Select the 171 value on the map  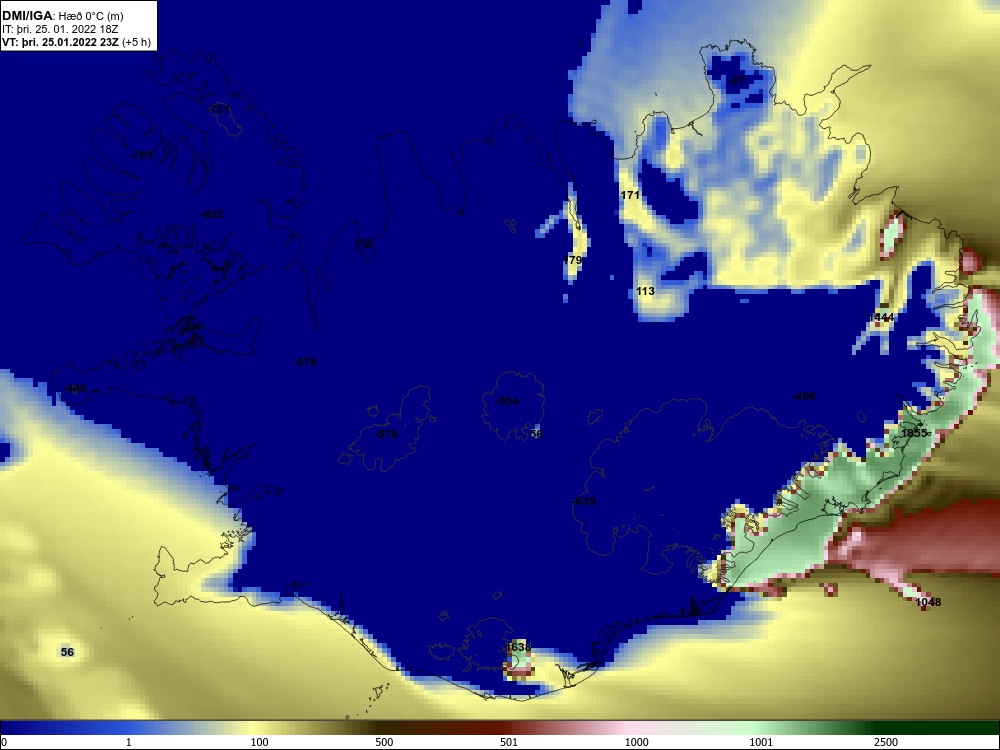tap(630, 195)
